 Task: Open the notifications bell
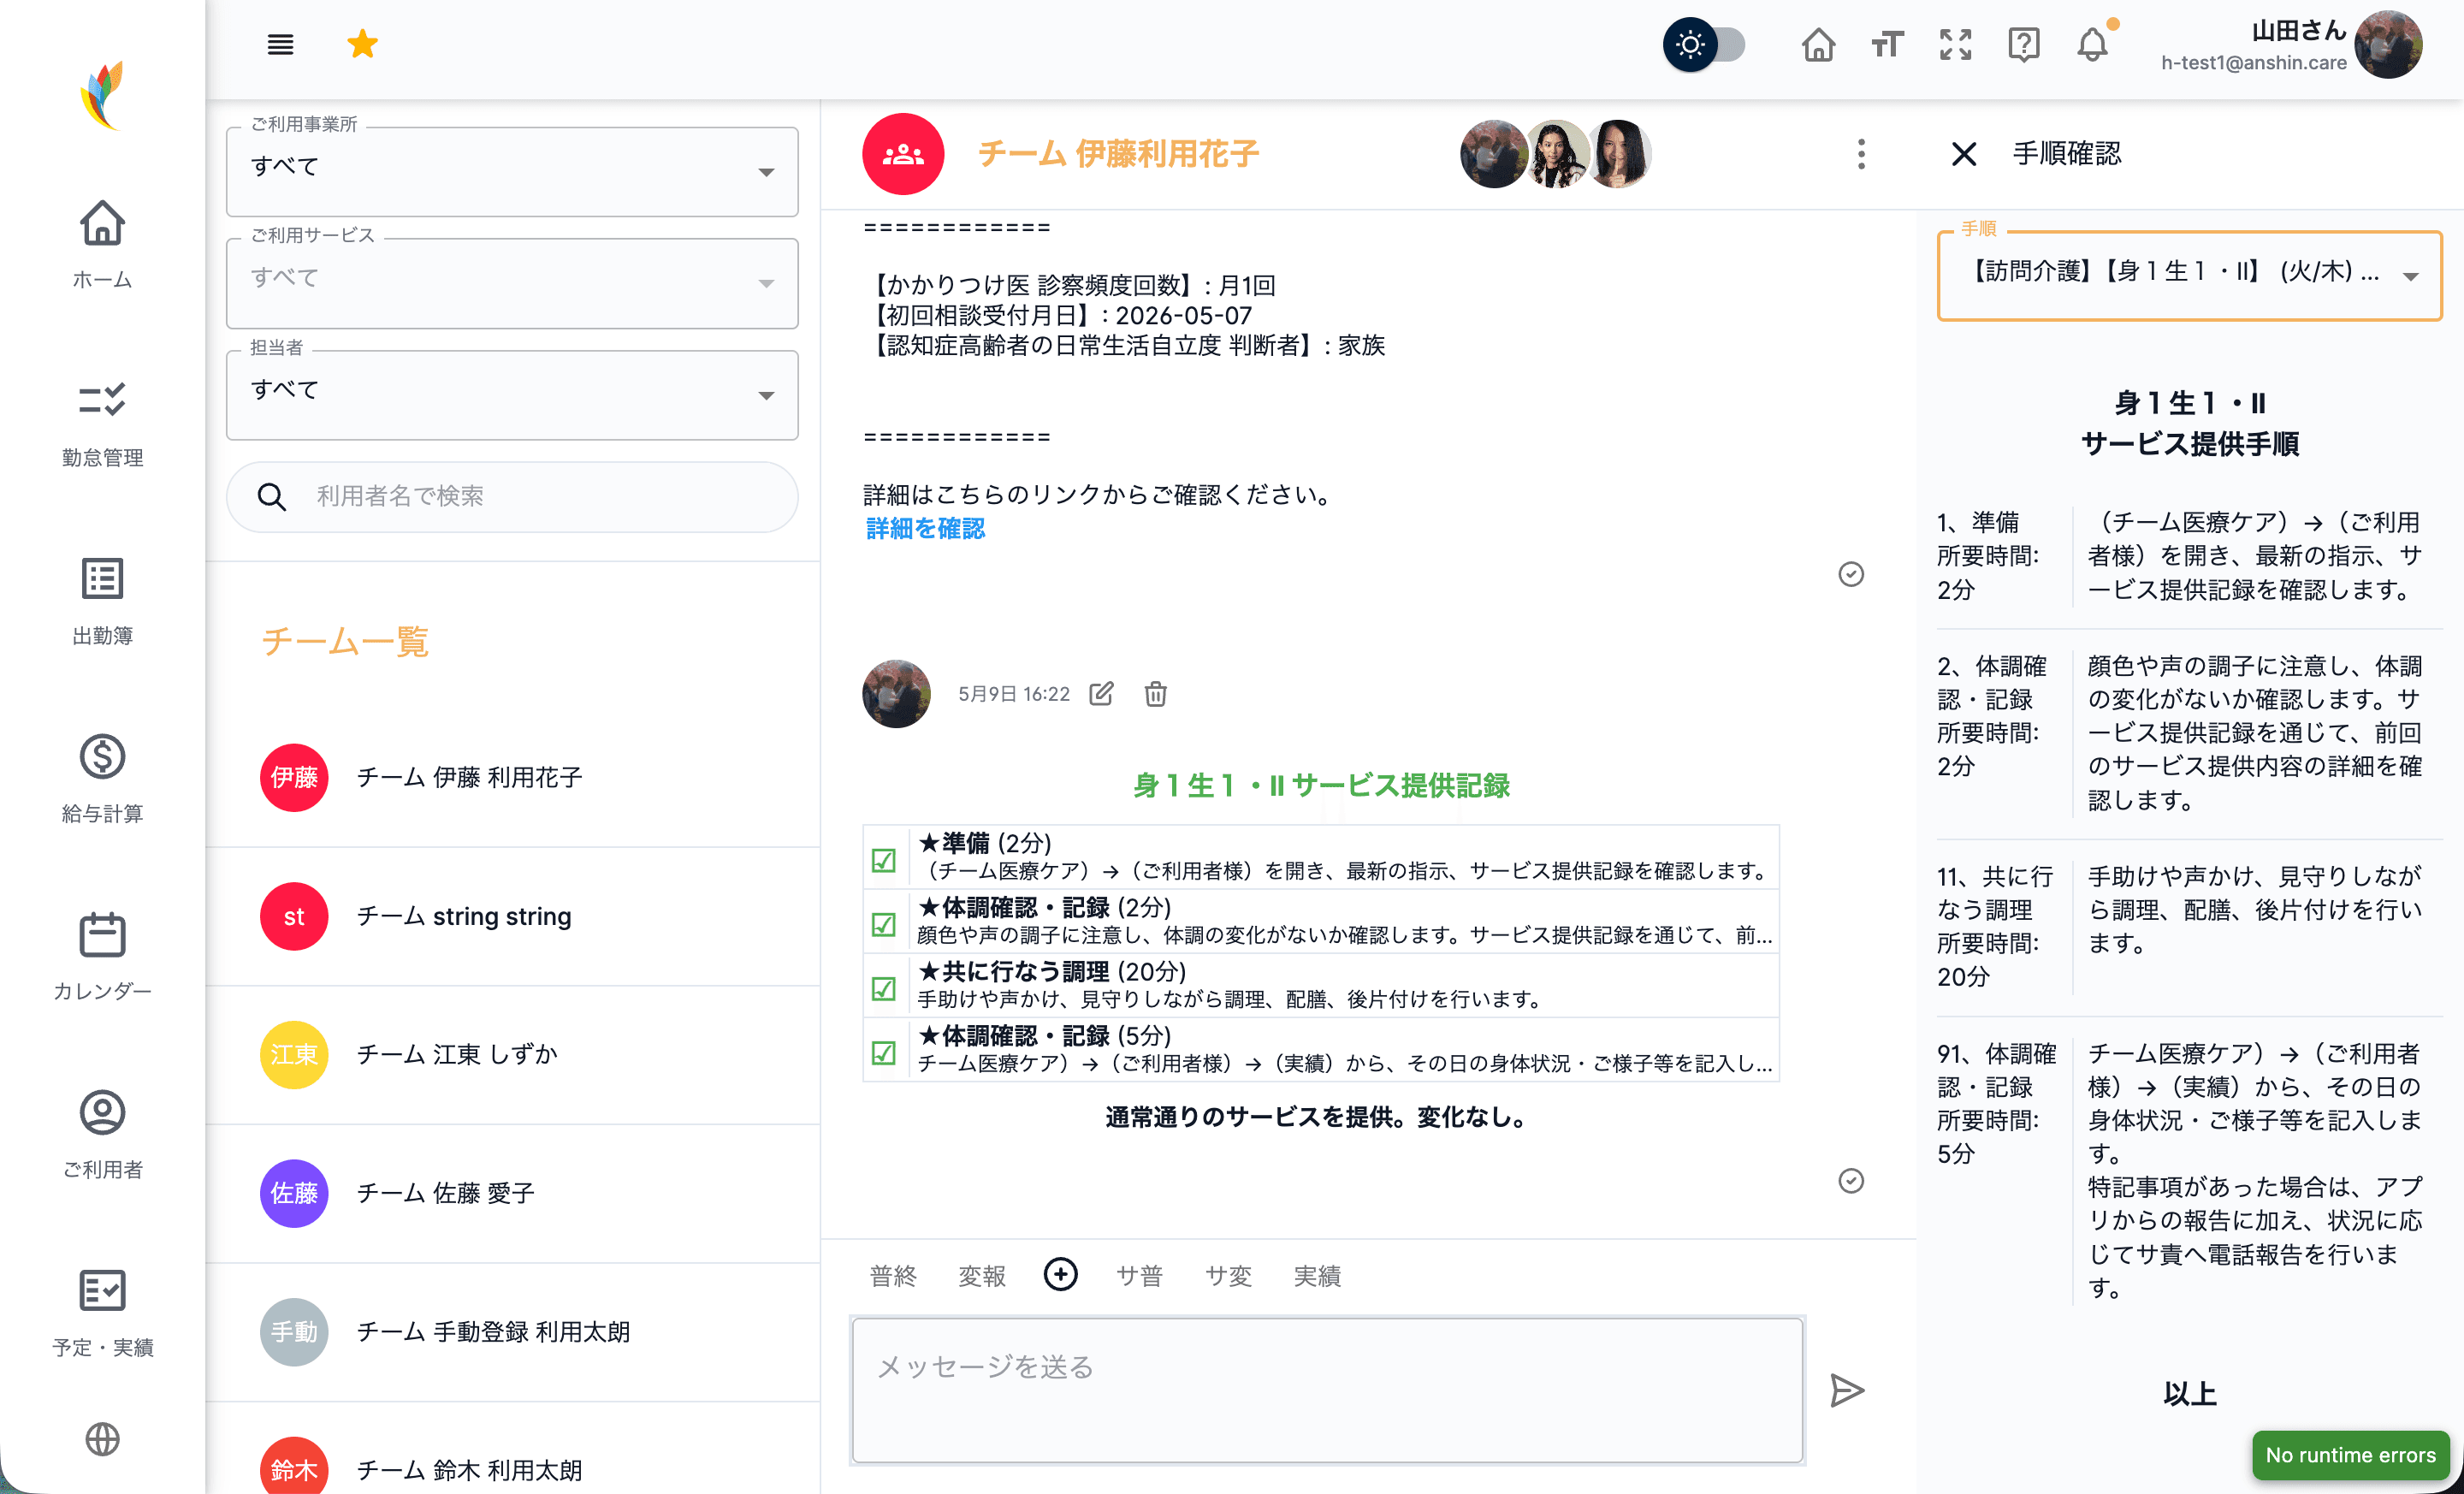(2092, 45)
